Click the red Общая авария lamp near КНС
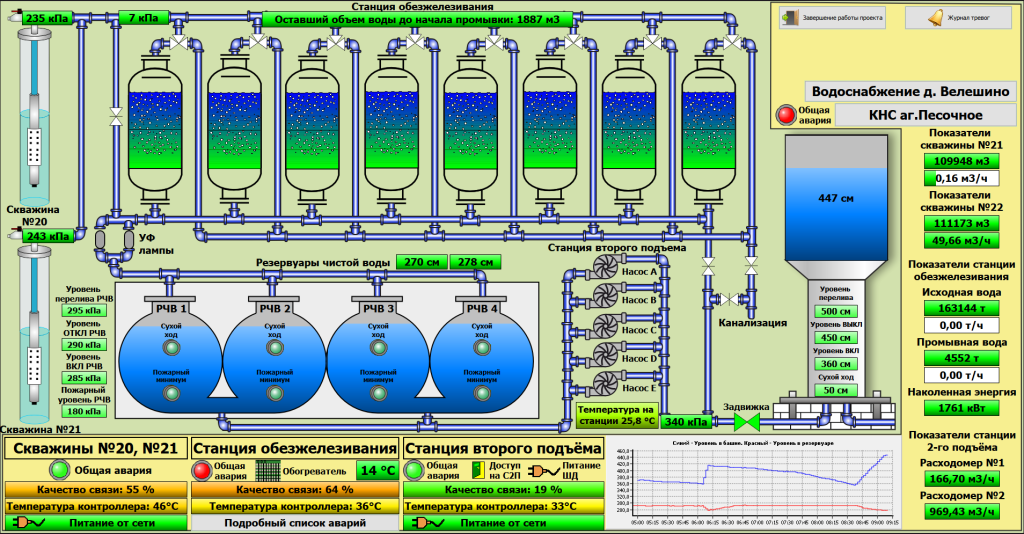Viewport: 1024px width, 534px height. click(783, 115)
